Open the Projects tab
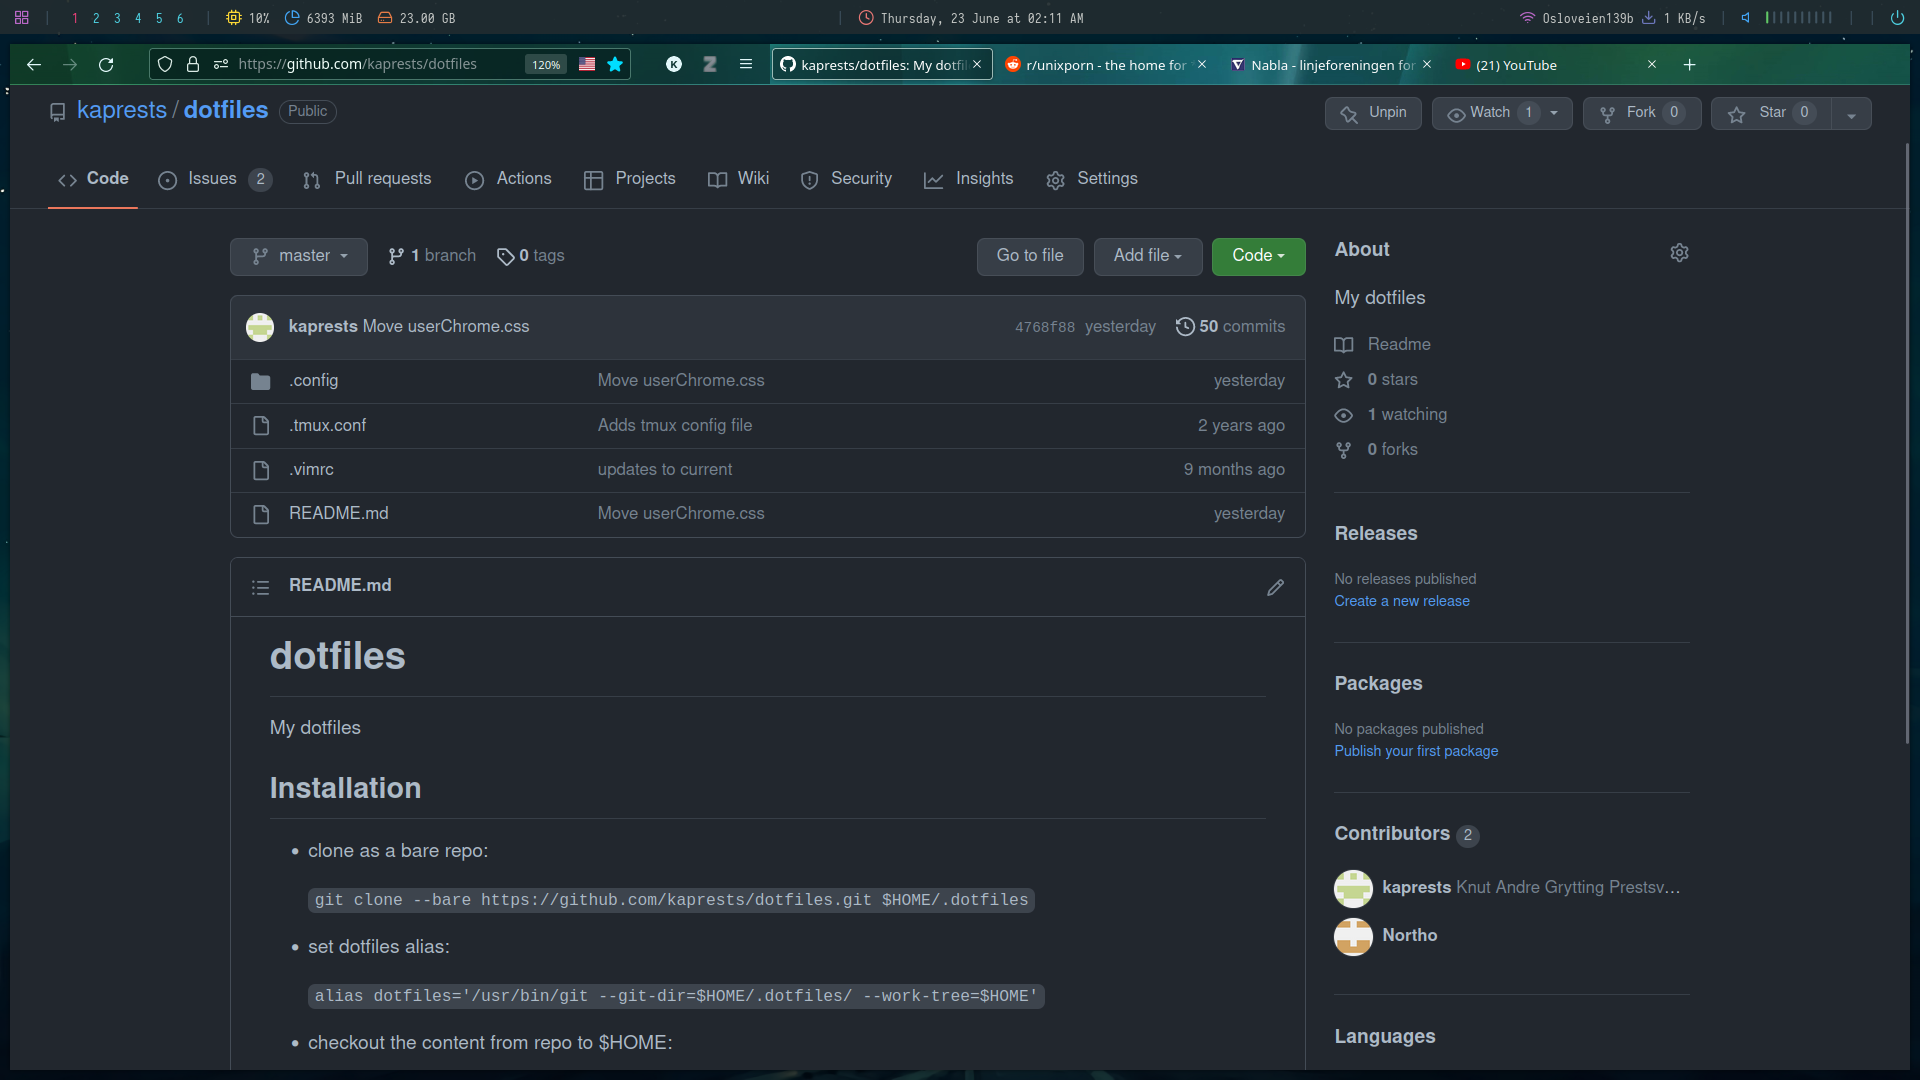Image resolution: width=1920 pixels, height=1080 pixels. click(x=630, y=179)
